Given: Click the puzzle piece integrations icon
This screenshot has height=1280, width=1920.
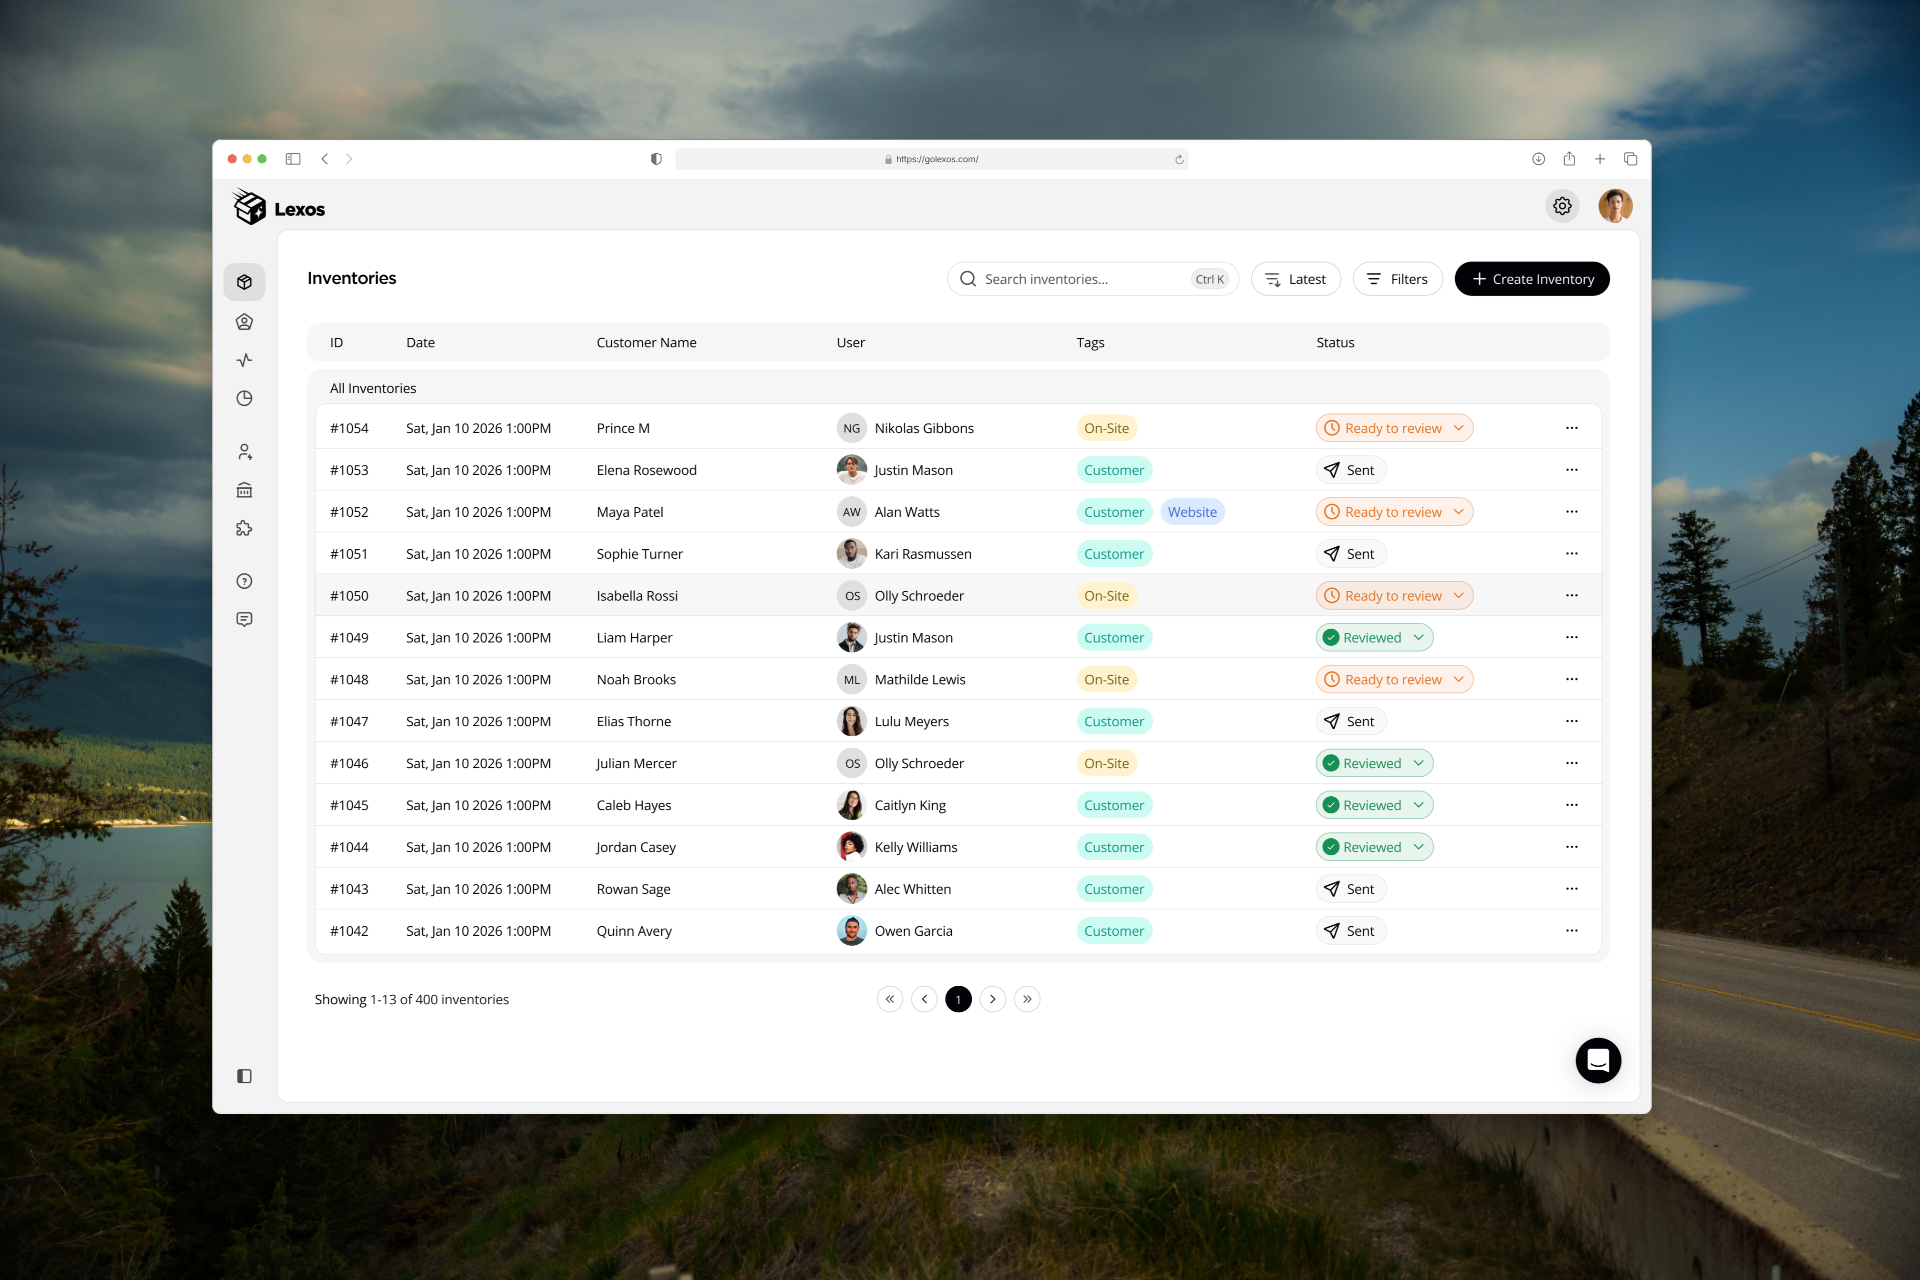Looking at the screenshot, I should pyautogui.click(x=244, y=528).
